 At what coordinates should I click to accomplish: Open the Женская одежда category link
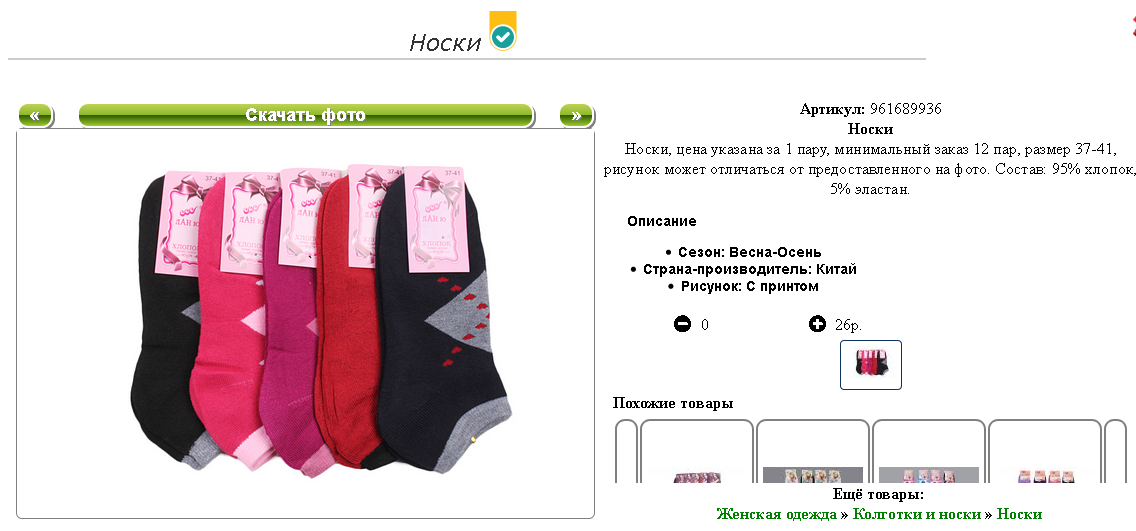[776, 514]
